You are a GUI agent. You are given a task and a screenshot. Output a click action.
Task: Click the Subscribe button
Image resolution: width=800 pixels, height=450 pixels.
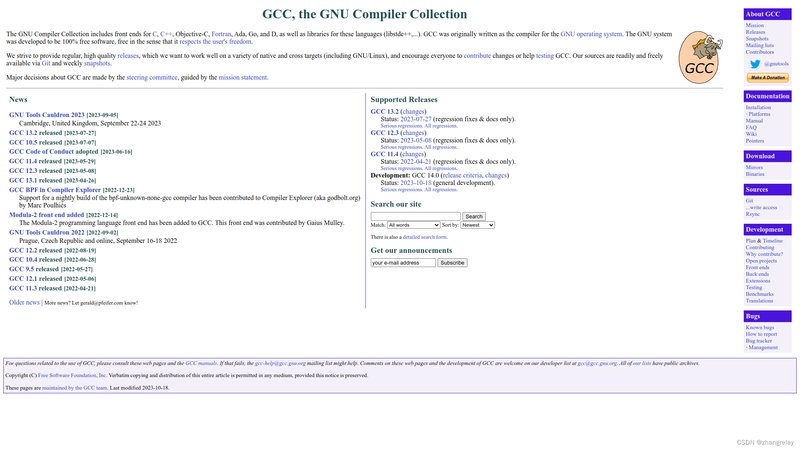(x=452, y=263)
